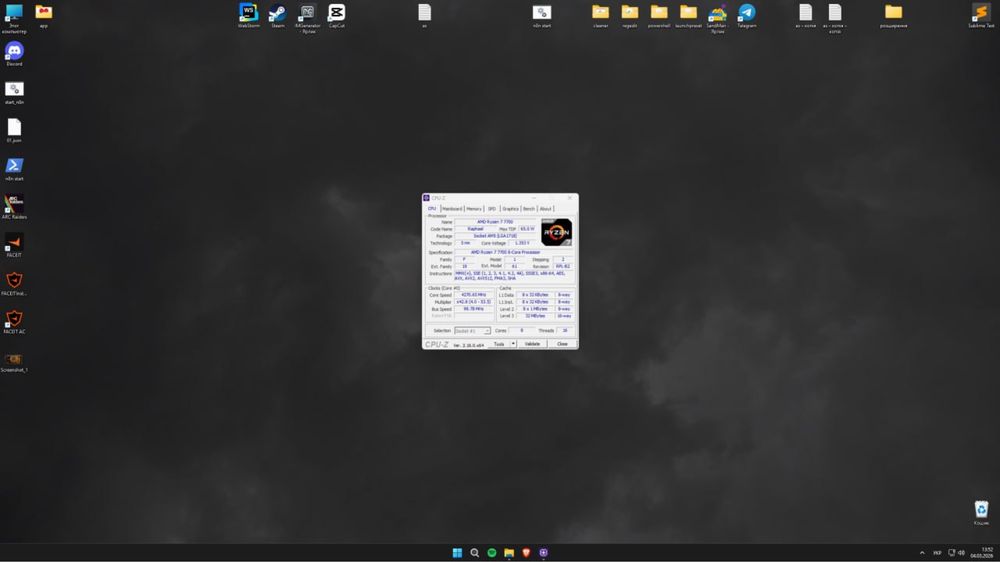Open taskbar Search
This screenshot has height=562, width=1000.
tap(474, 552)
